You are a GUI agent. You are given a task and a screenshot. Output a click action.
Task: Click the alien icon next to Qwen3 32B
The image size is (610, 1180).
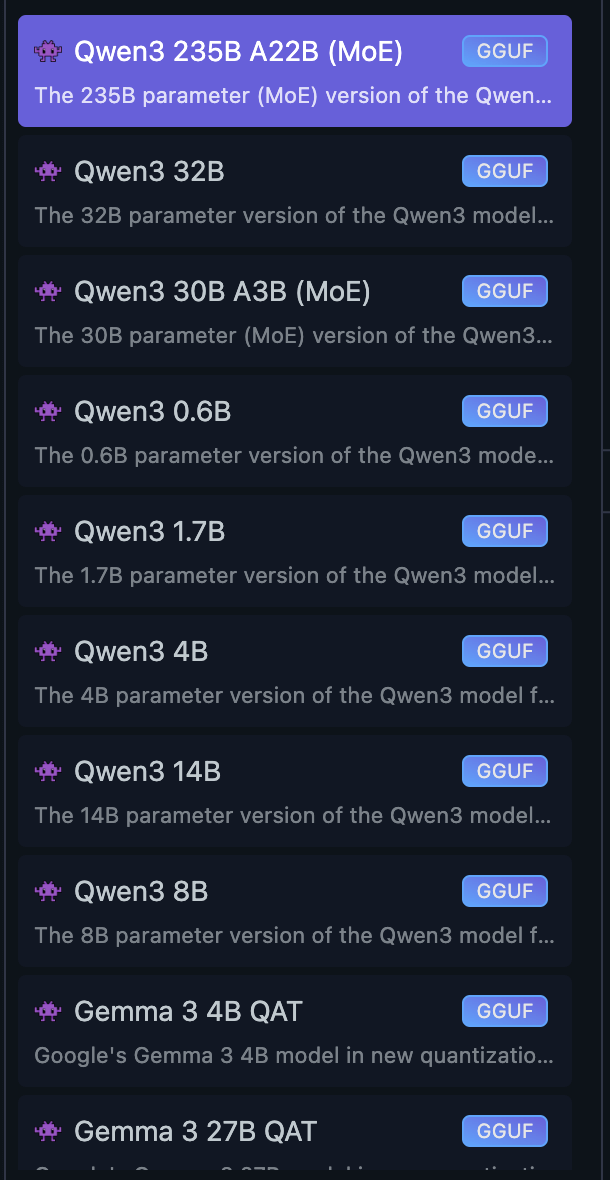click(47, 171)
